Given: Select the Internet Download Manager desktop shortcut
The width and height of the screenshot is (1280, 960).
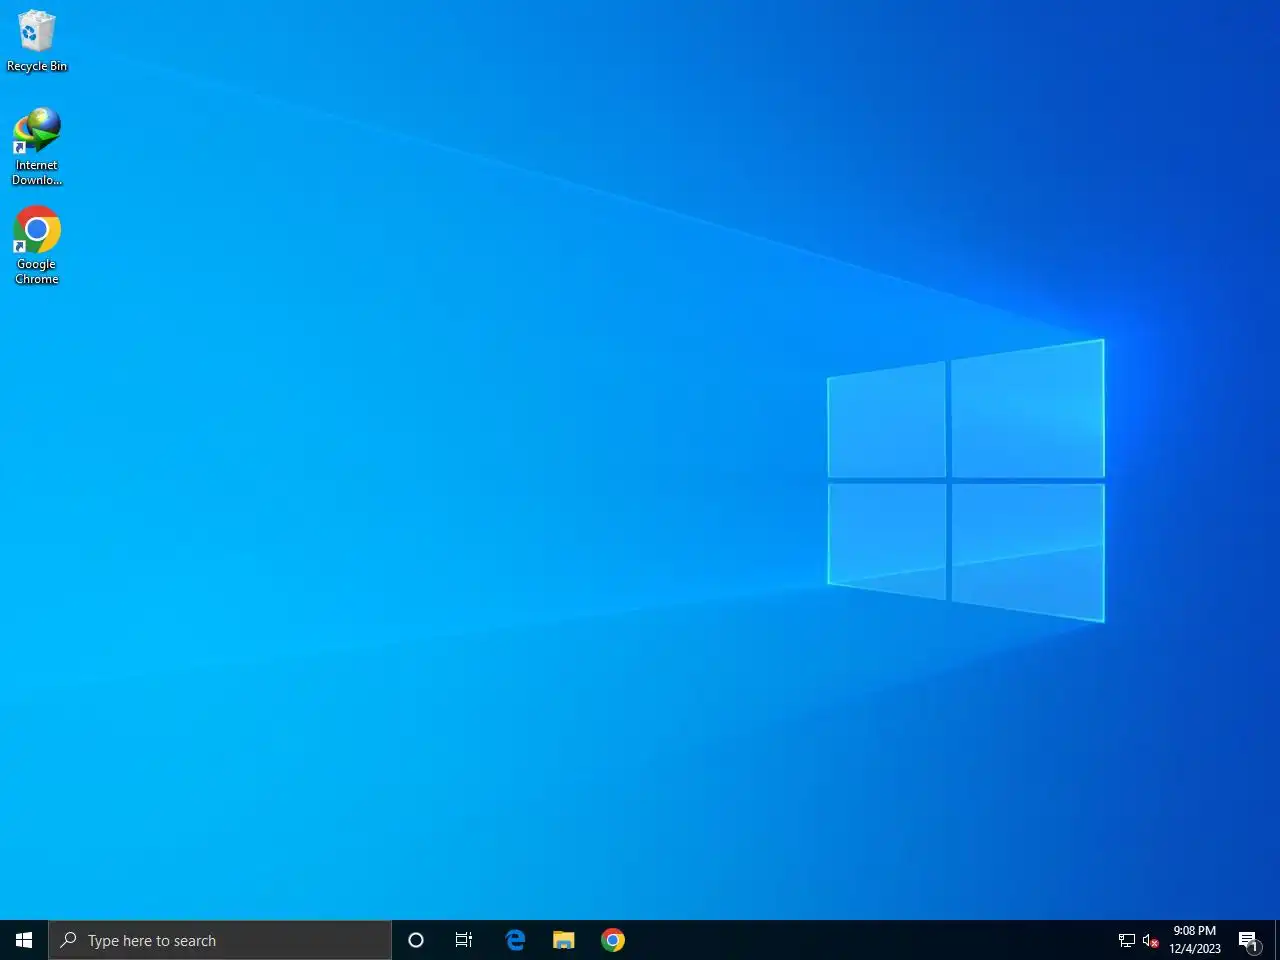Looking at the screenshot, I should (x=37, y=147).
